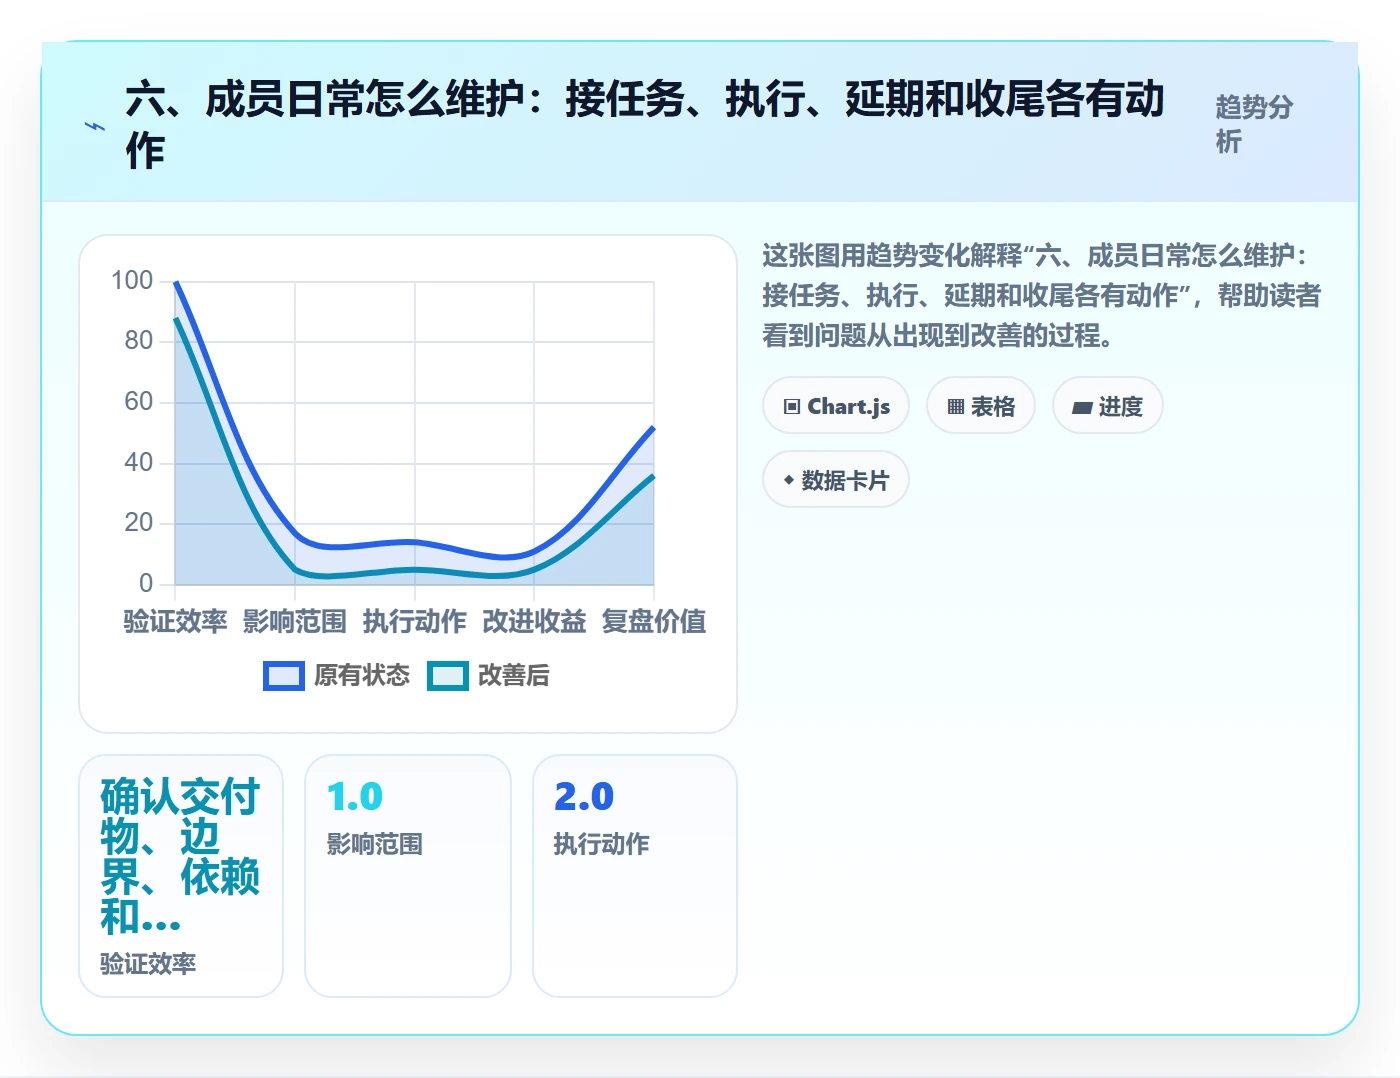The height and width of the screenshot is (1078, 1400).
Task: Click the 数据卡片 tag diamond icon
Action: 789,480
